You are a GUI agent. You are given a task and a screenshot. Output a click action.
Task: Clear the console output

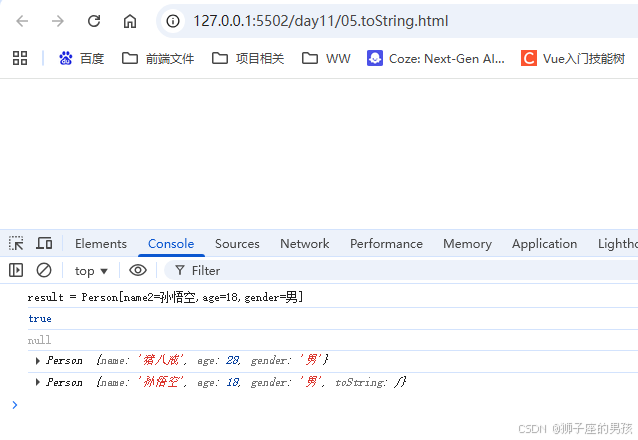coord(44,270)
